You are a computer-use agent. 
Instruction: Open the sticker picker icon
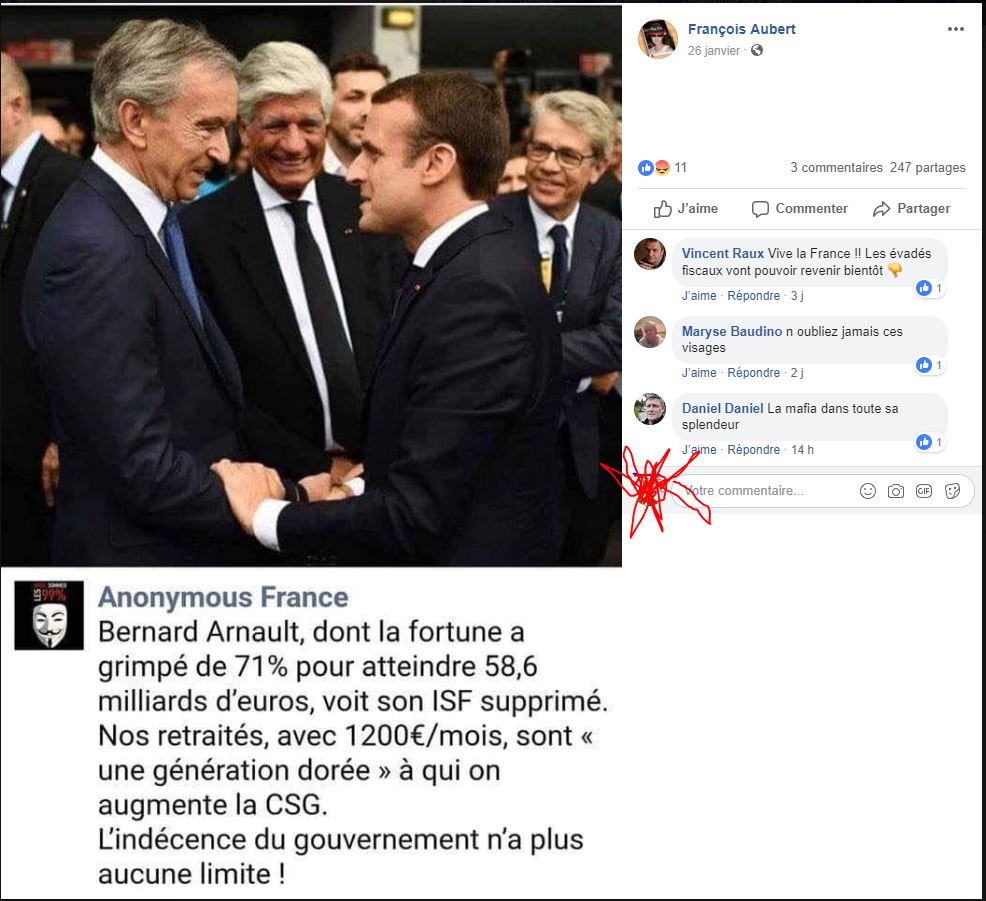pos(952,491)
